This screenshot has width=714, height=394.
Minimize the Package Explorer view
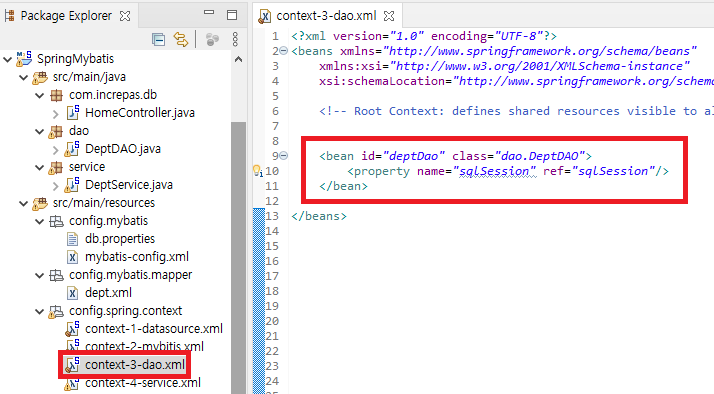click(x=209, y=13)
